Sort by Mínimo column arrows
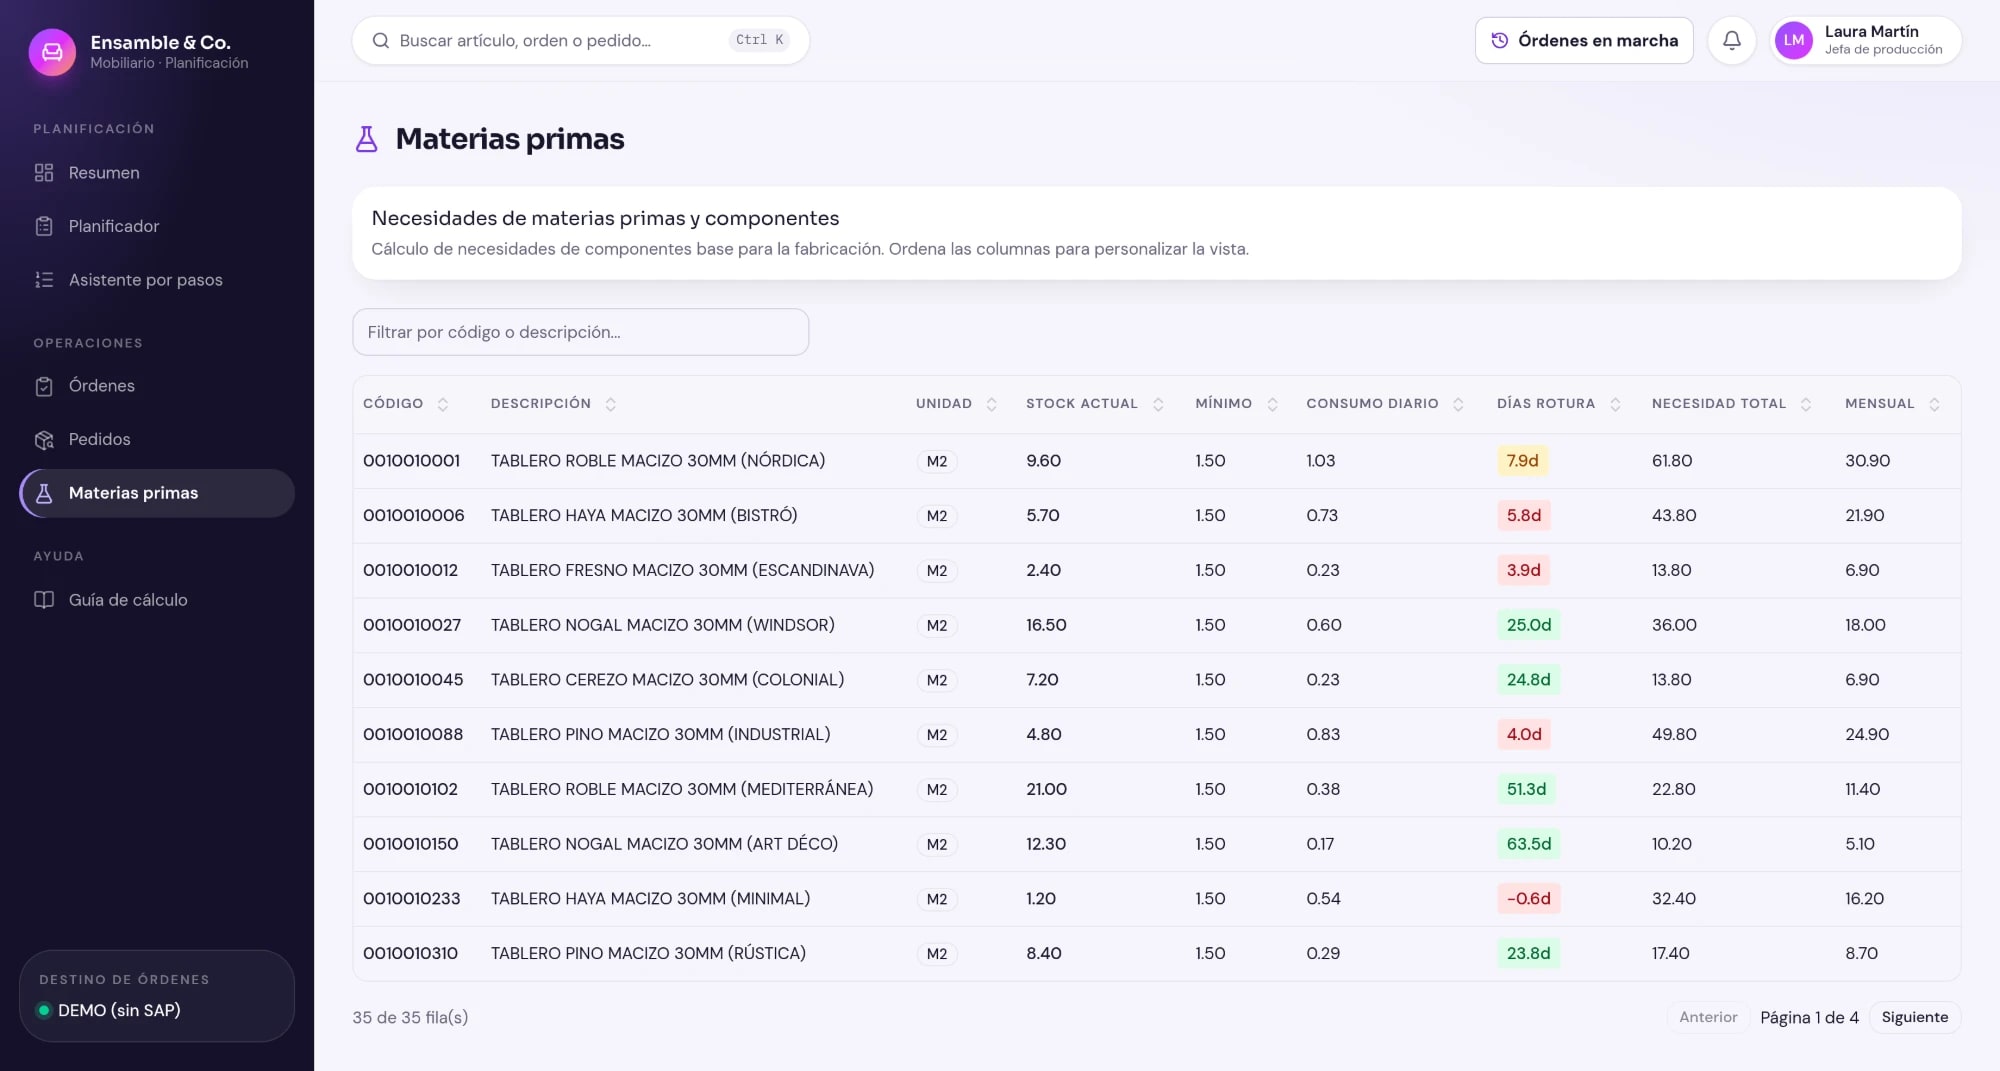The width and height of the screenshot is (2000, 1071). pyautogui.click(x=1272, y=404)
